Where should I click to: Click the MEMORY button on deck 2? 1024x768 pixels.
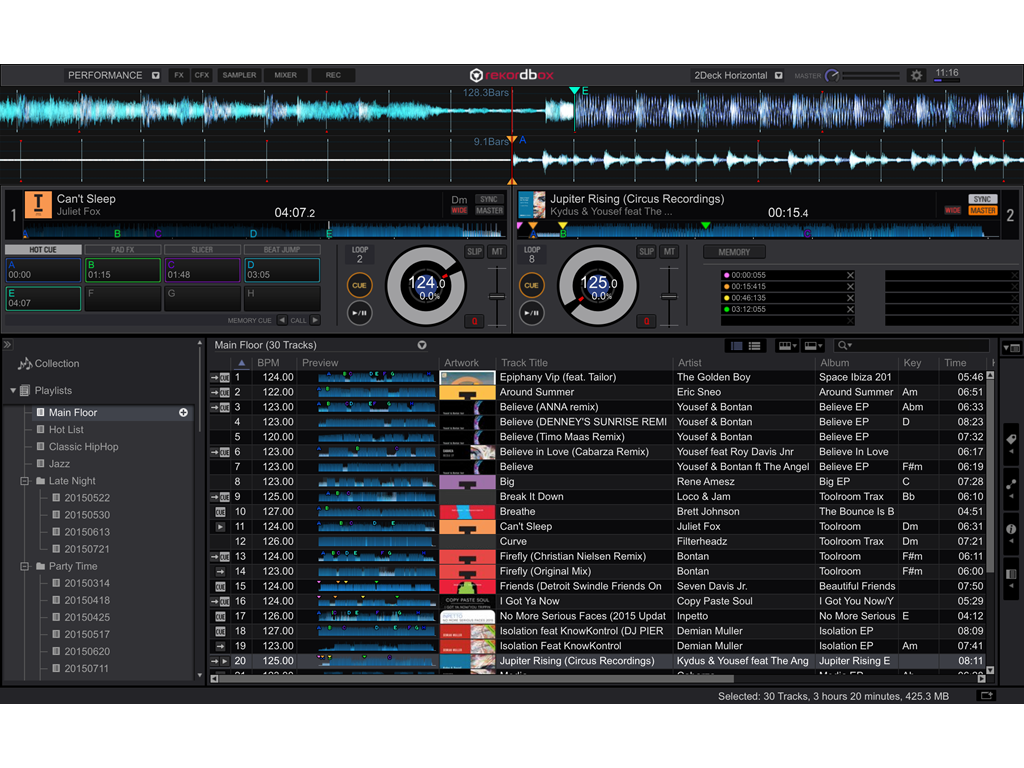click(734, 252)
